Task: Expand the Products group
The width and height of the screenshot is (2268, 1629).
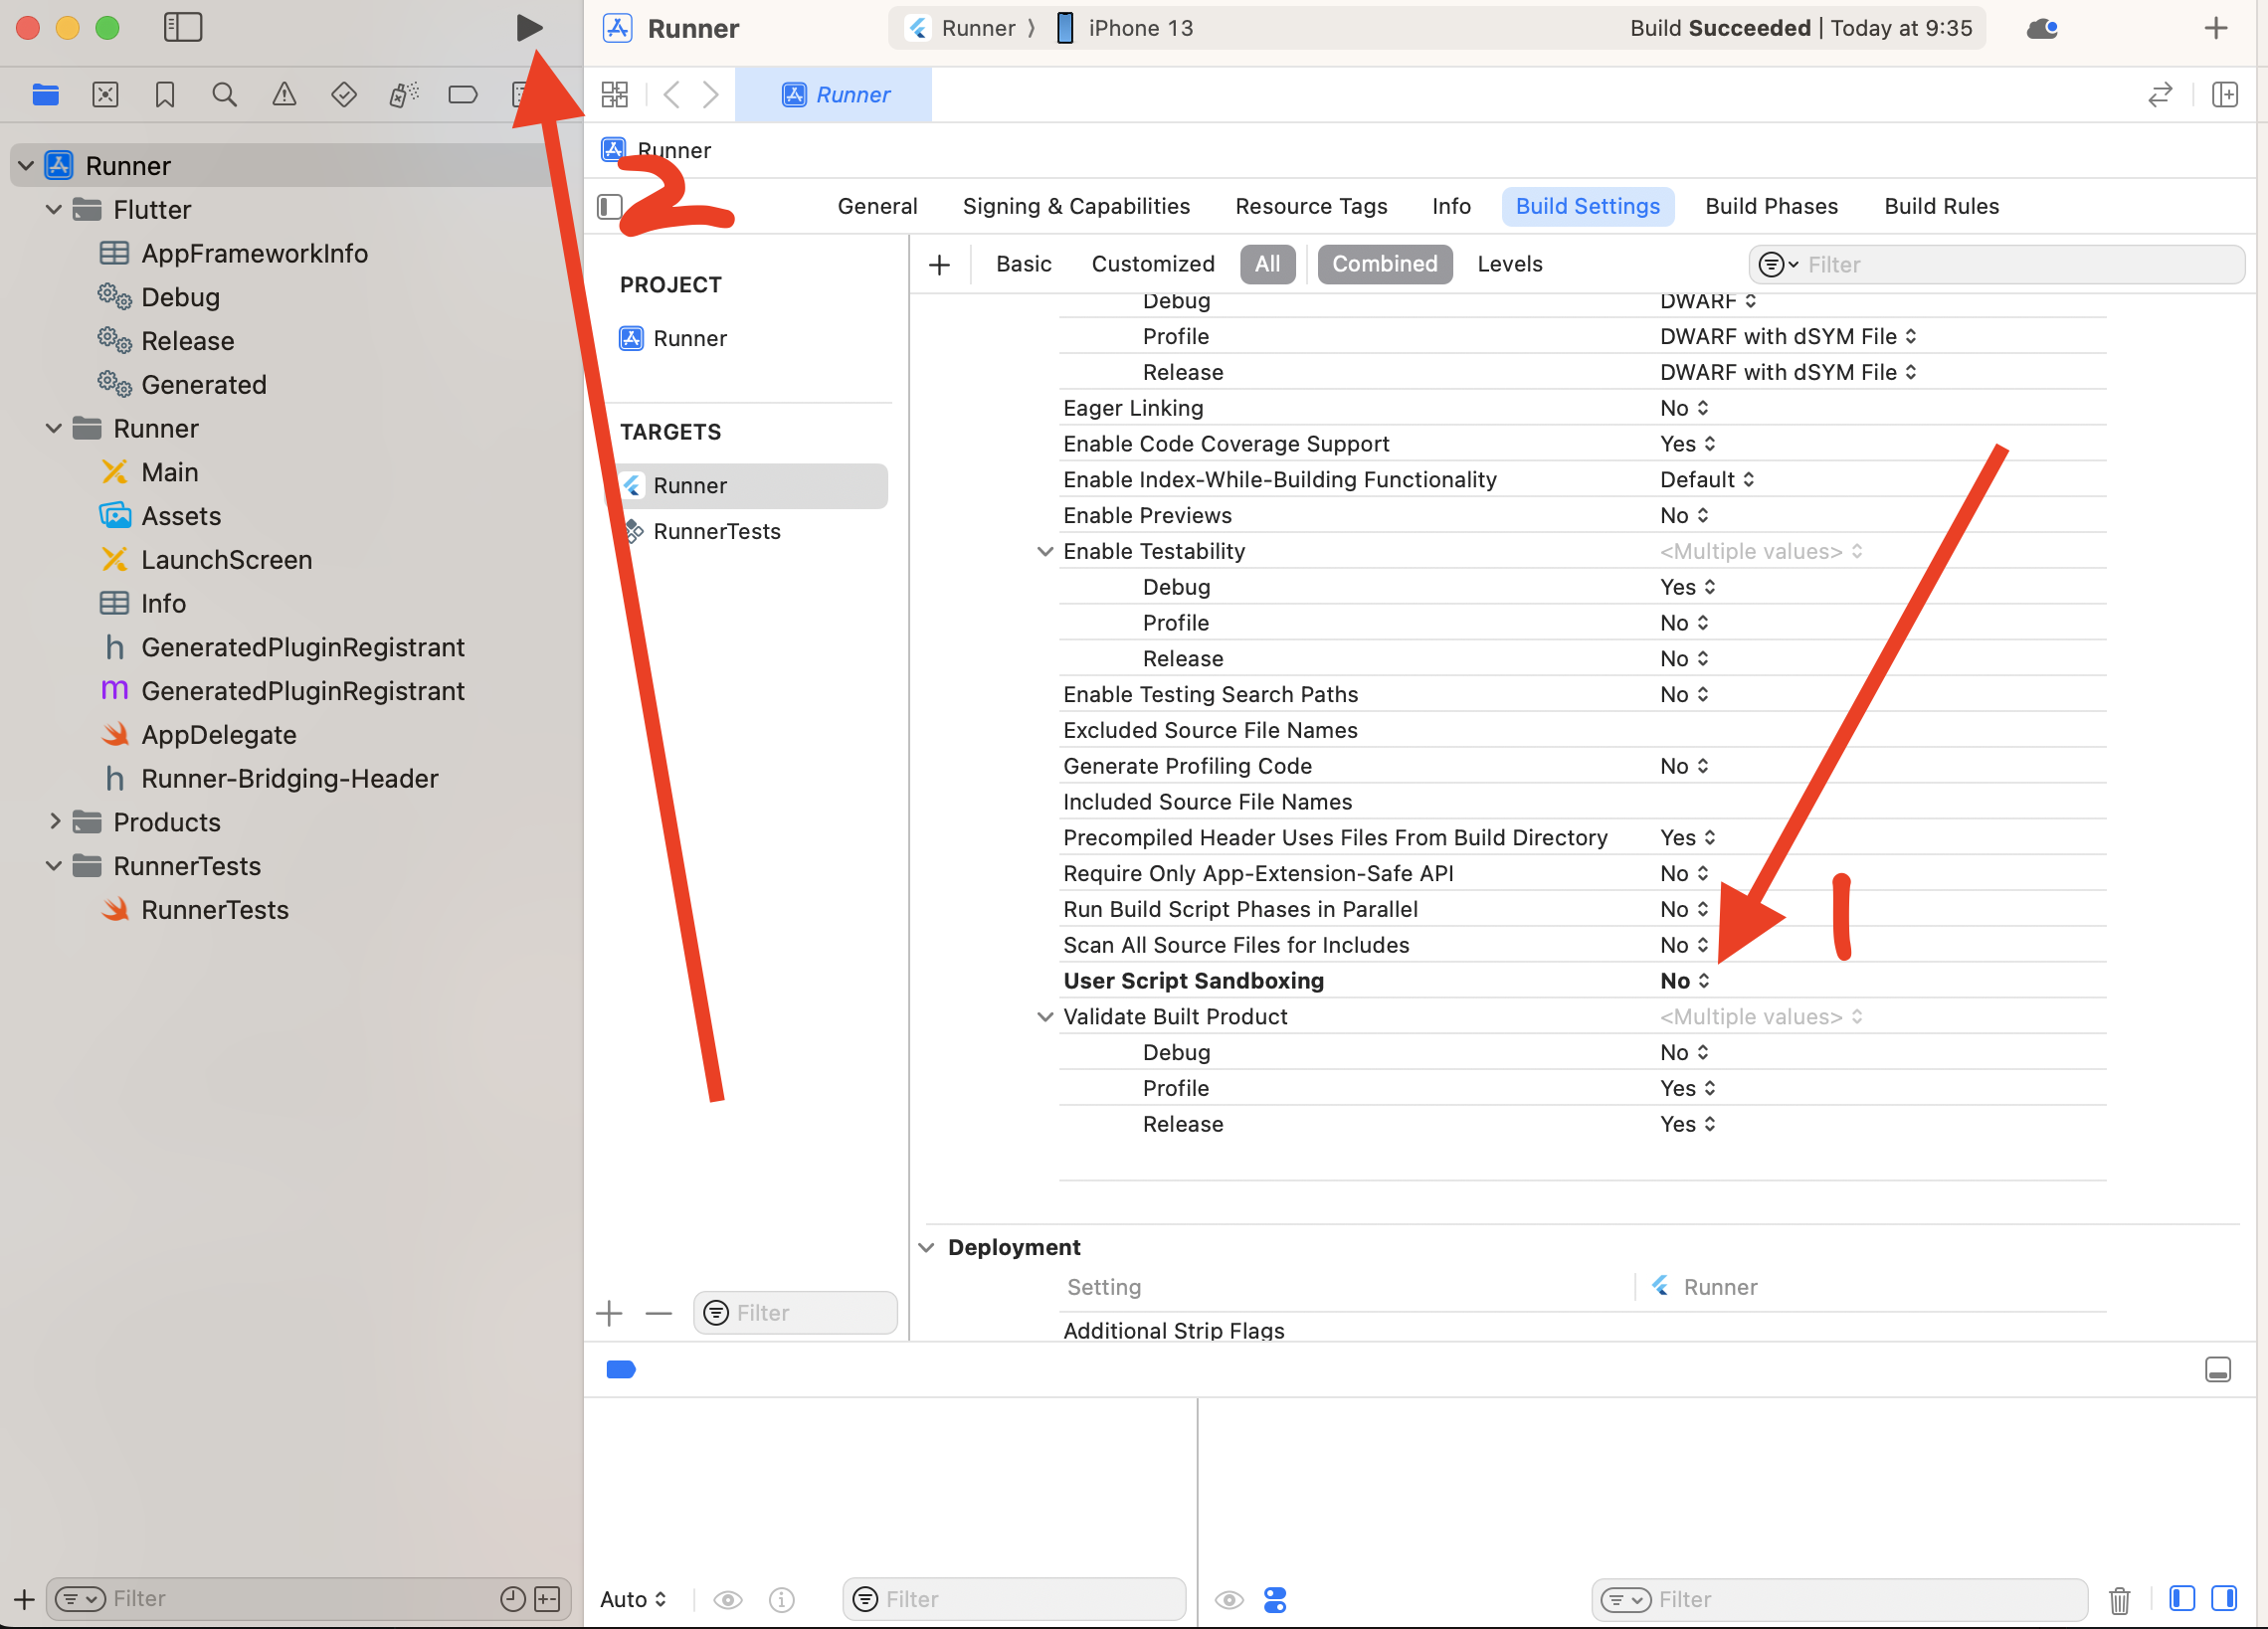Action: 54,822
